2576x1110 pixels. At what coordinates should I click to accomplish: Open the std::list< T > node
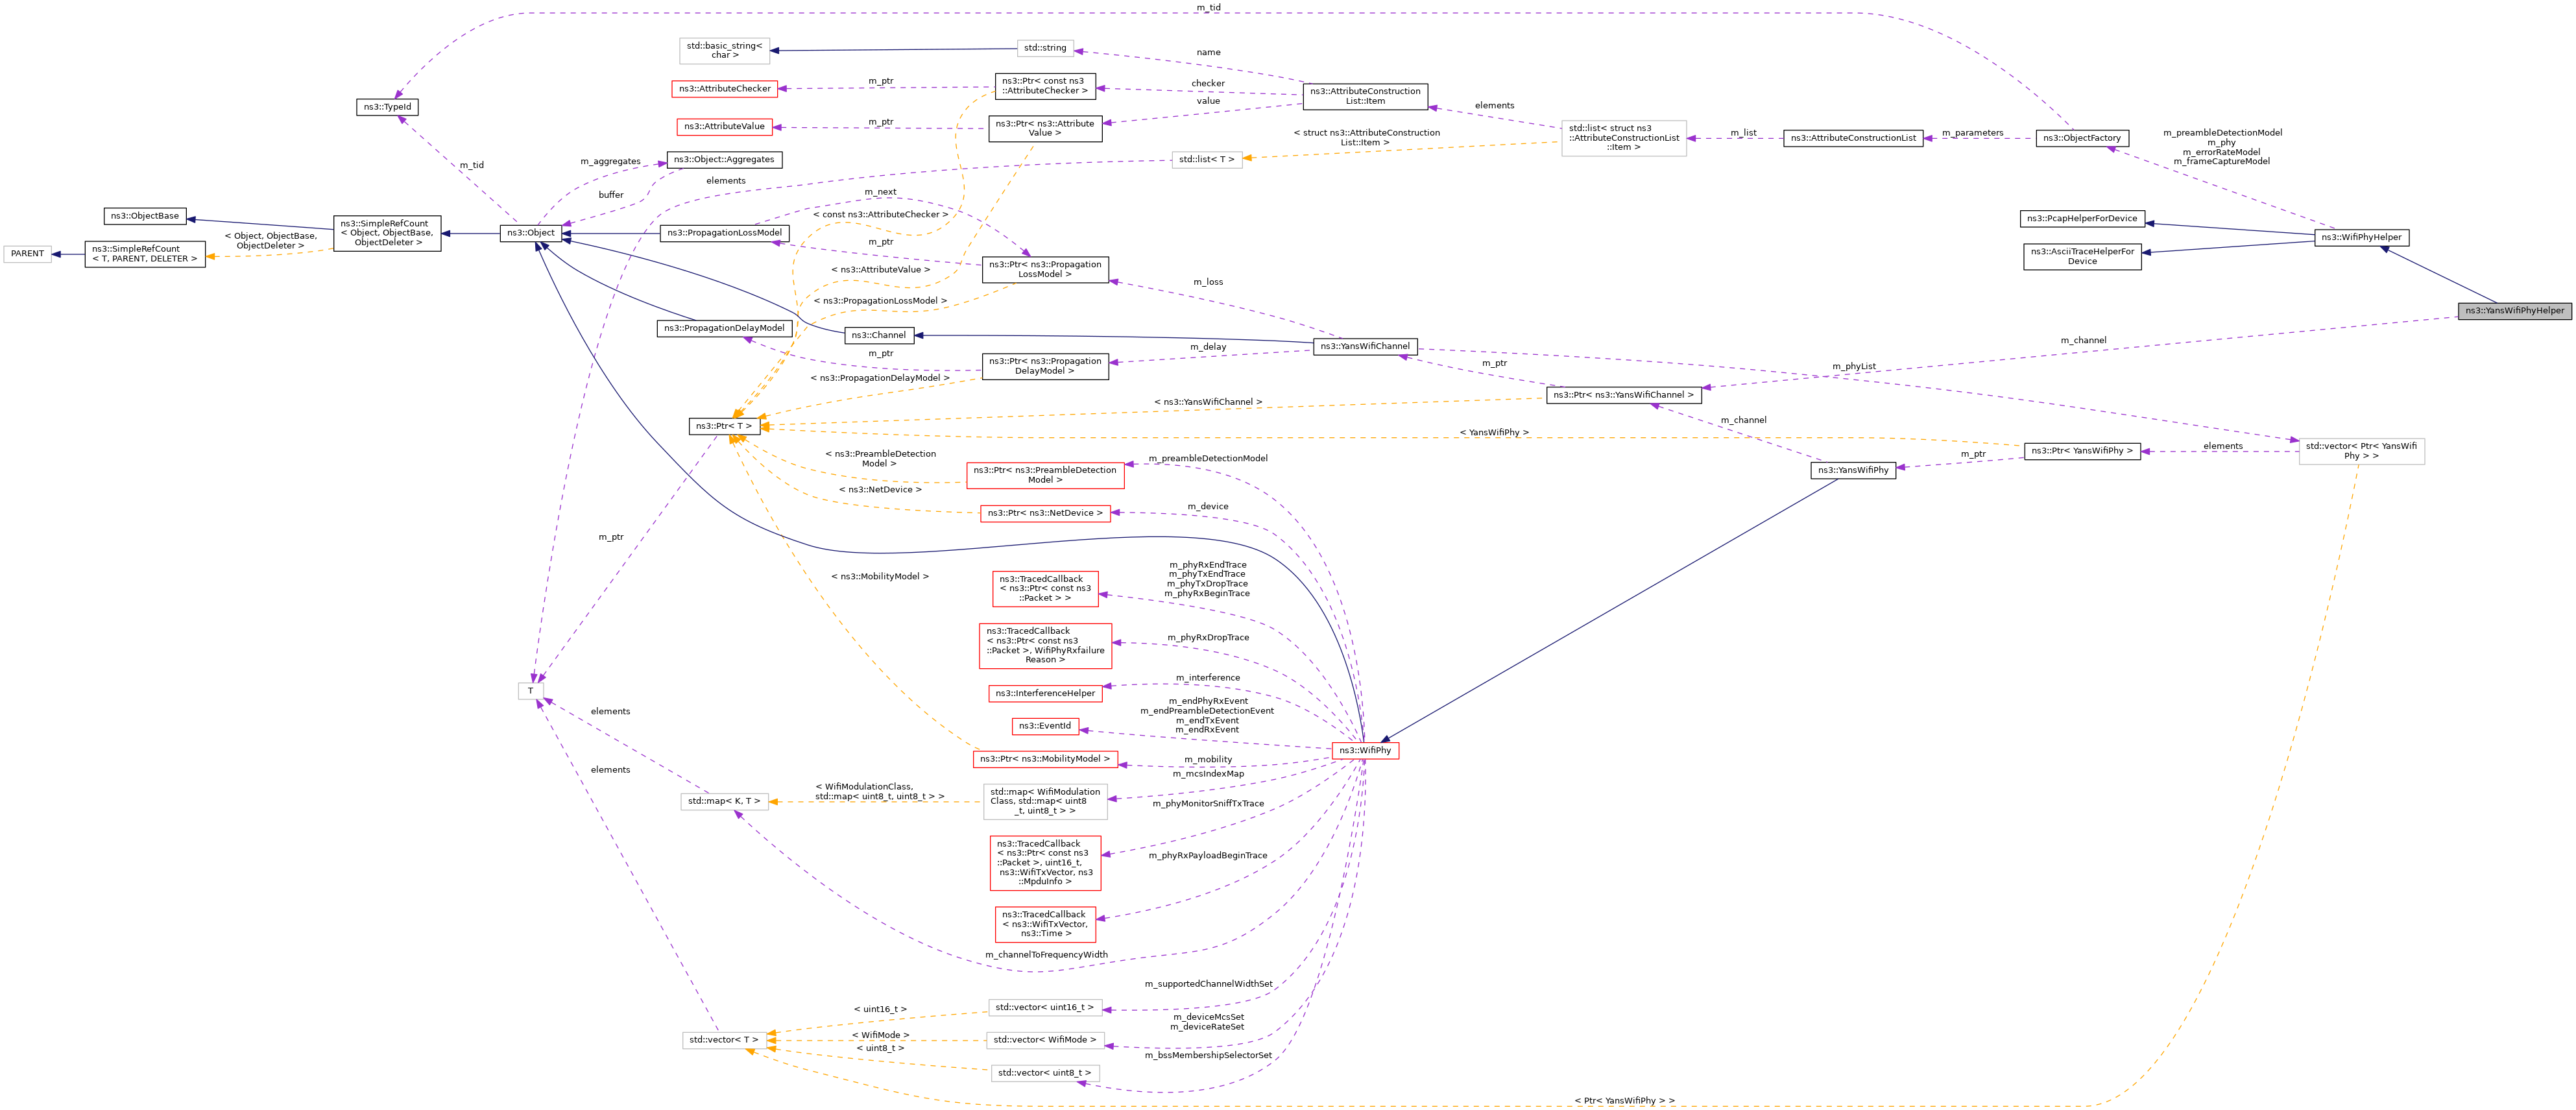[1207, 160]
